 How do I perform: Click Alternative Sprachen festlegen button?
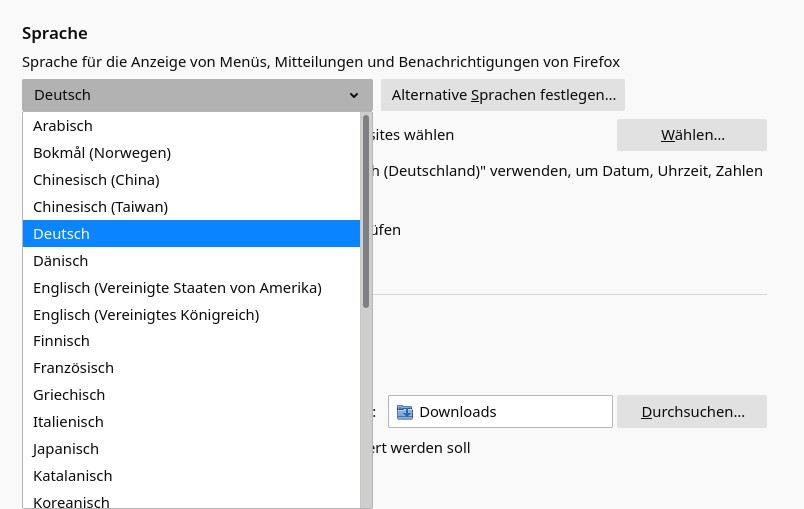click(x=503, y=95)
